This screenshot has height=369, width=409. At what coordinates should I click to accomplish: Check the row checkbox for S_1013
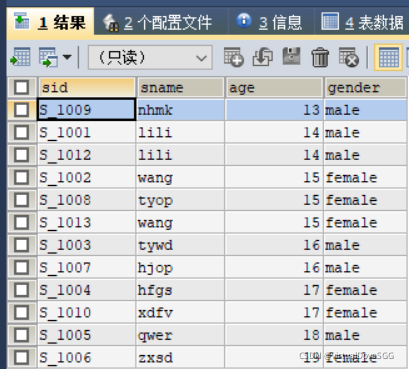[x=22, y=222]
